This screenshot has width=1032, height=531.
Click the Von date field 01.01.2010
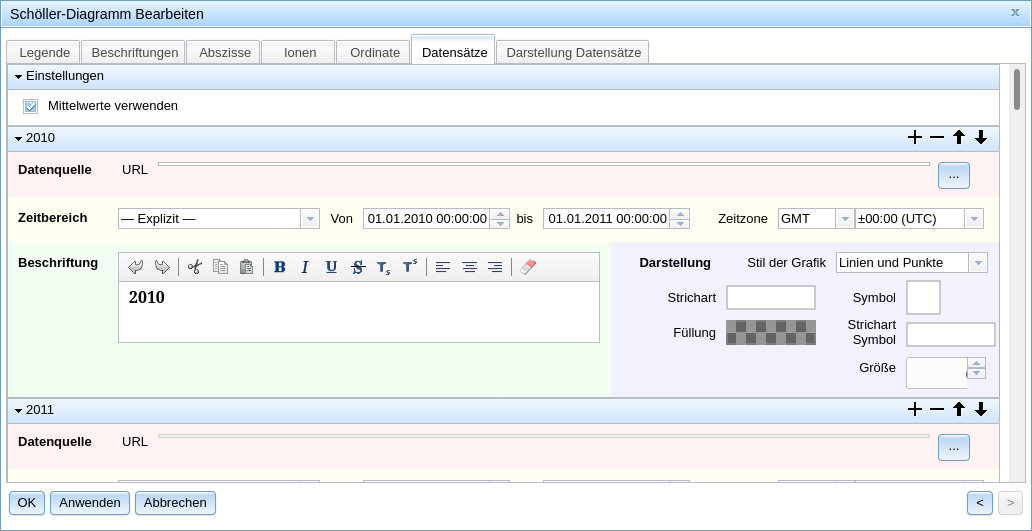[428, 218]
